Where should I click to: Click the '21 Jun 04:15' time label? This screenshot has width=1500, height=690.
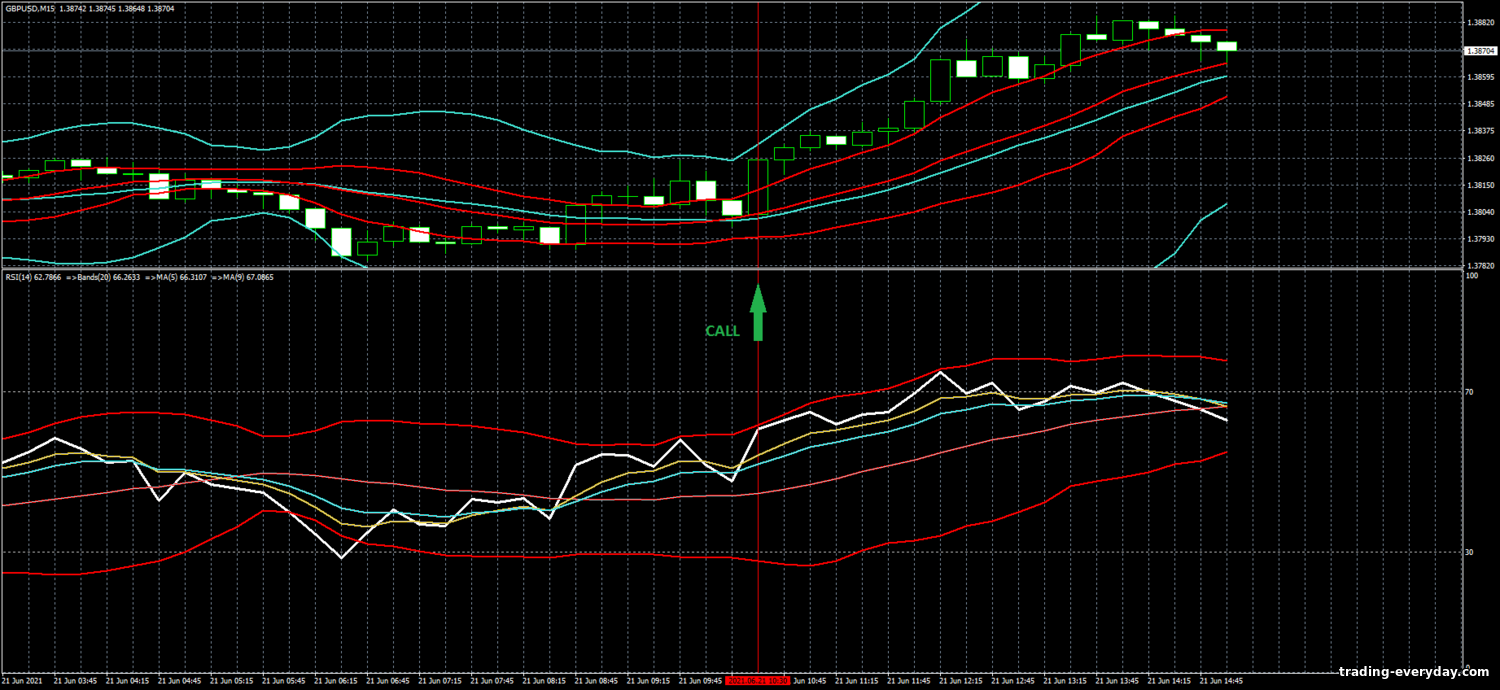point(126,681)
